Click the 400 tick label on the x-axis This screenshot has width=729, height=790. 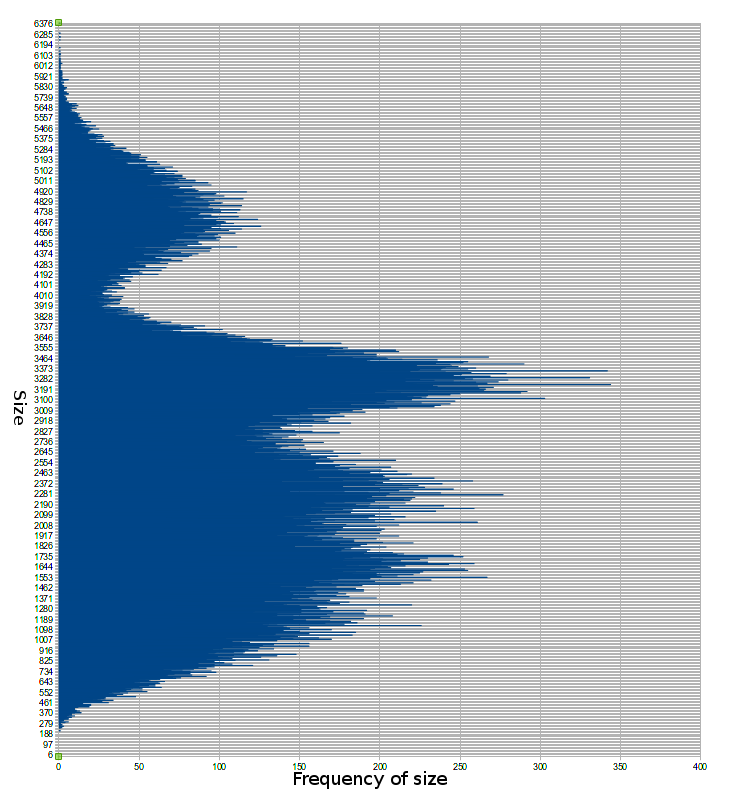700,766
